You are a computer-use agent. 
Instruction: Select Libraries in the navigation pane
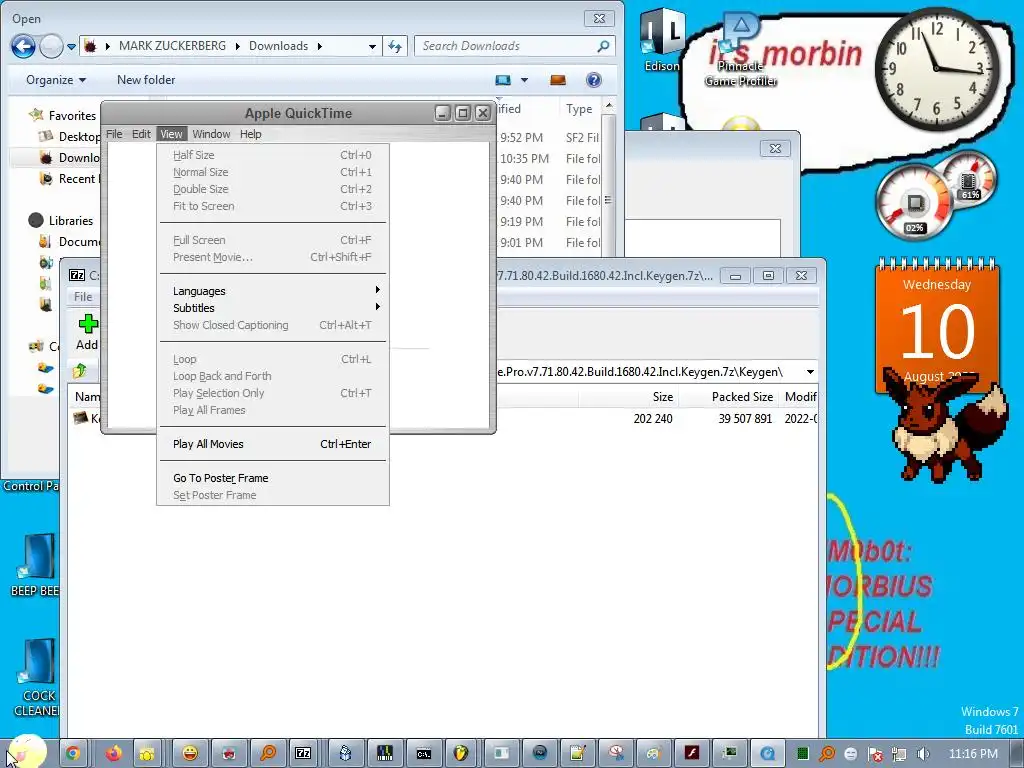(71, 221)
